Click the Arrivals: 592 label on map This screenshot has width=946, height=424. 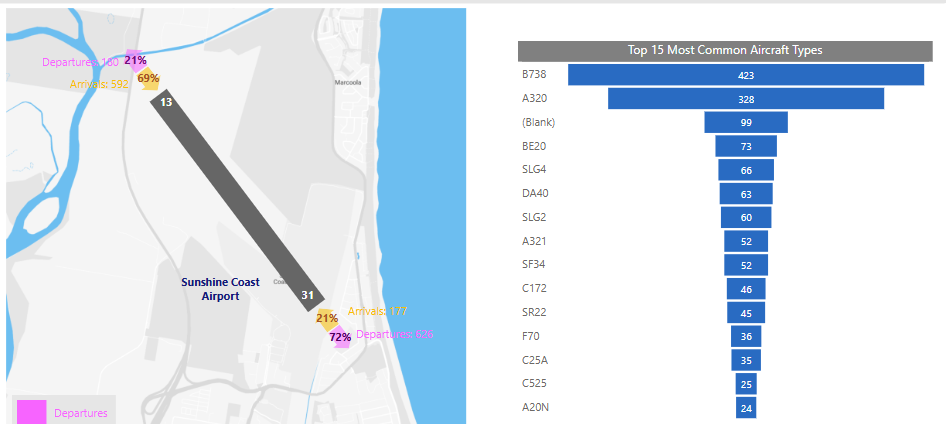tap(99, 84)
